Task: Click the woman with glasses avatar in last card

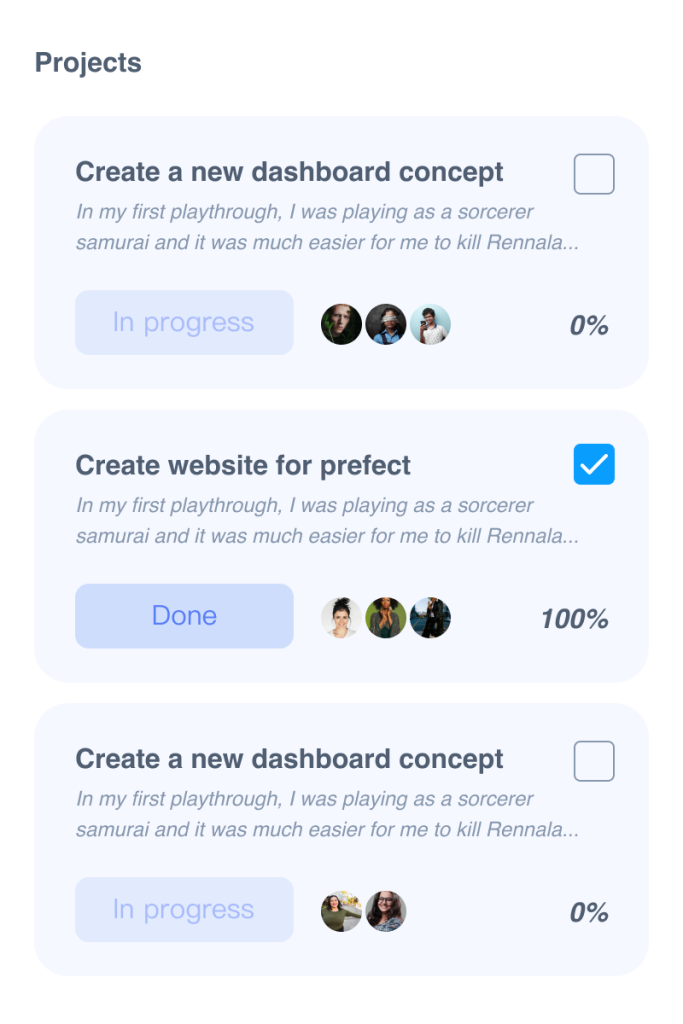Action: point(385,911)
